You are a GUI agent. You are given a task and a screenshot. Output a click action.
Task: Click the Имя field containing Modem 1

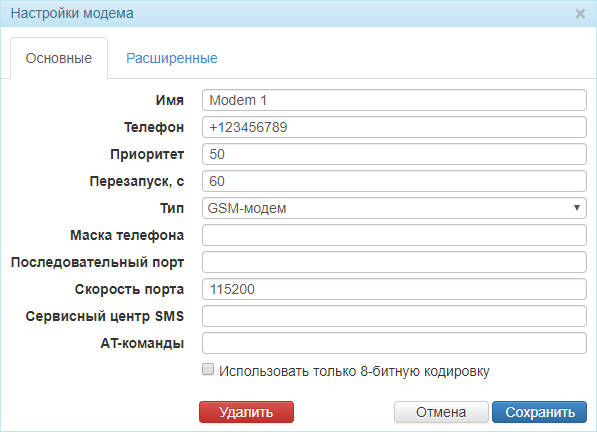tap(394, 100)
